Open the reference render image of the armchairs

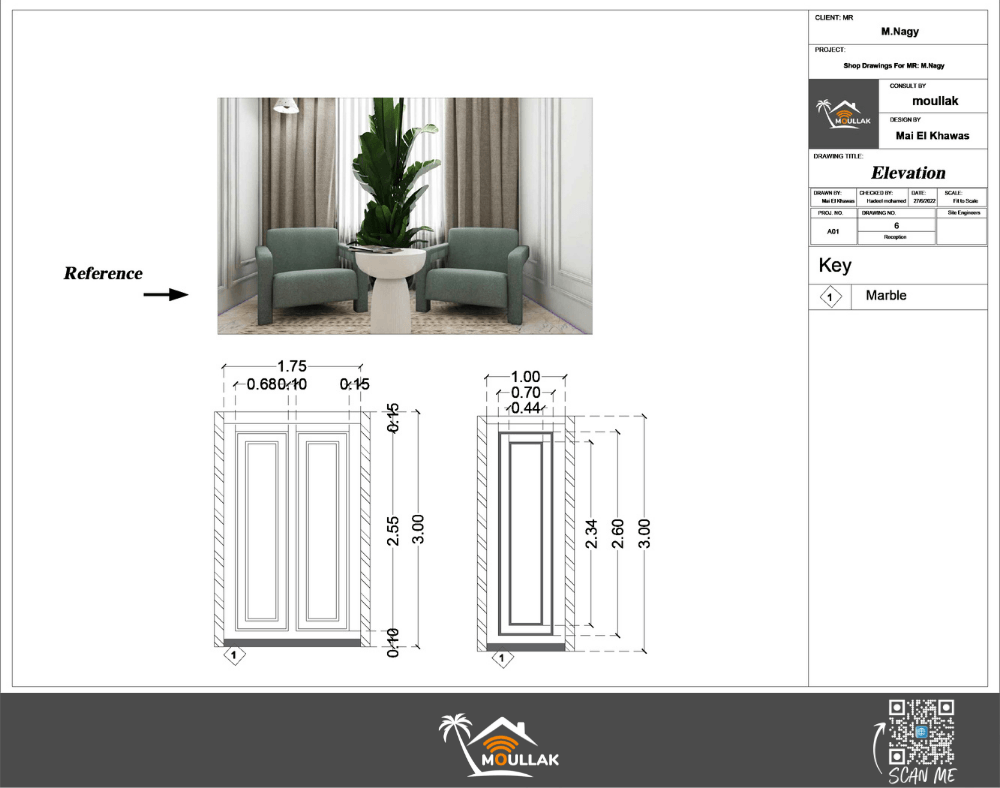pos(404,215)
